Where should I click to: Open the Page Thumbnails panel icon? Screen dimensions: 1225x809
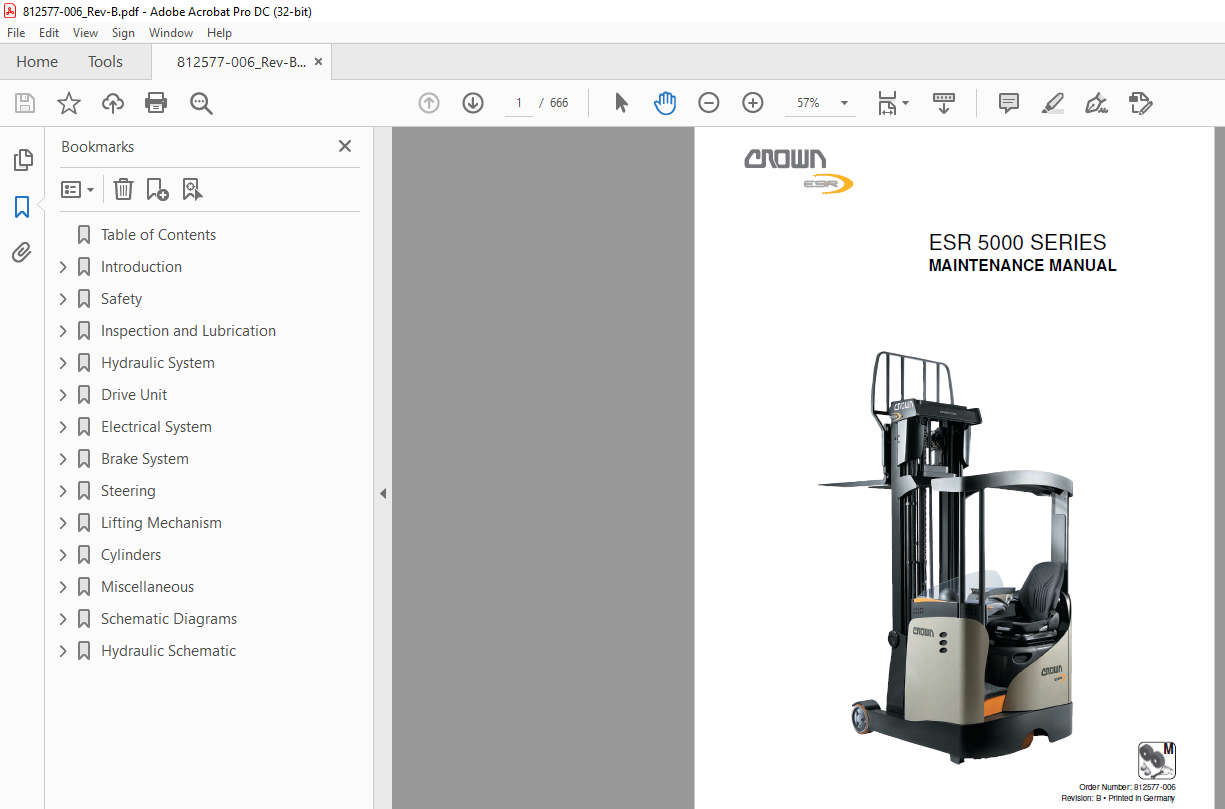coord(22,160)
